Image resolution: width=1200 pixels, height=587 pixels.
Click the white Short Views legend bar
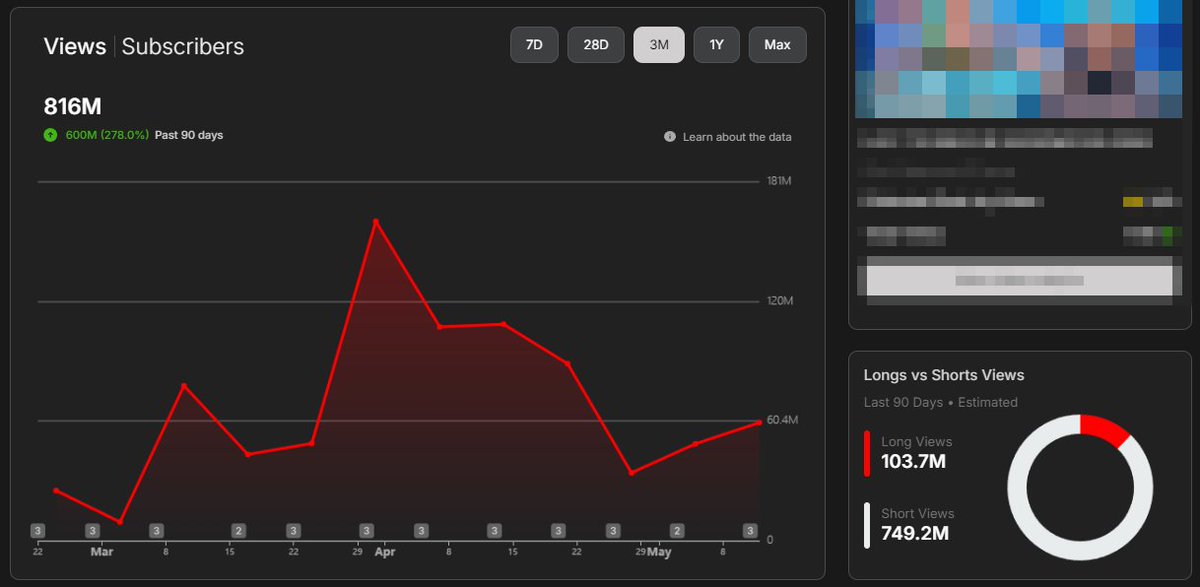coord(867,525)
